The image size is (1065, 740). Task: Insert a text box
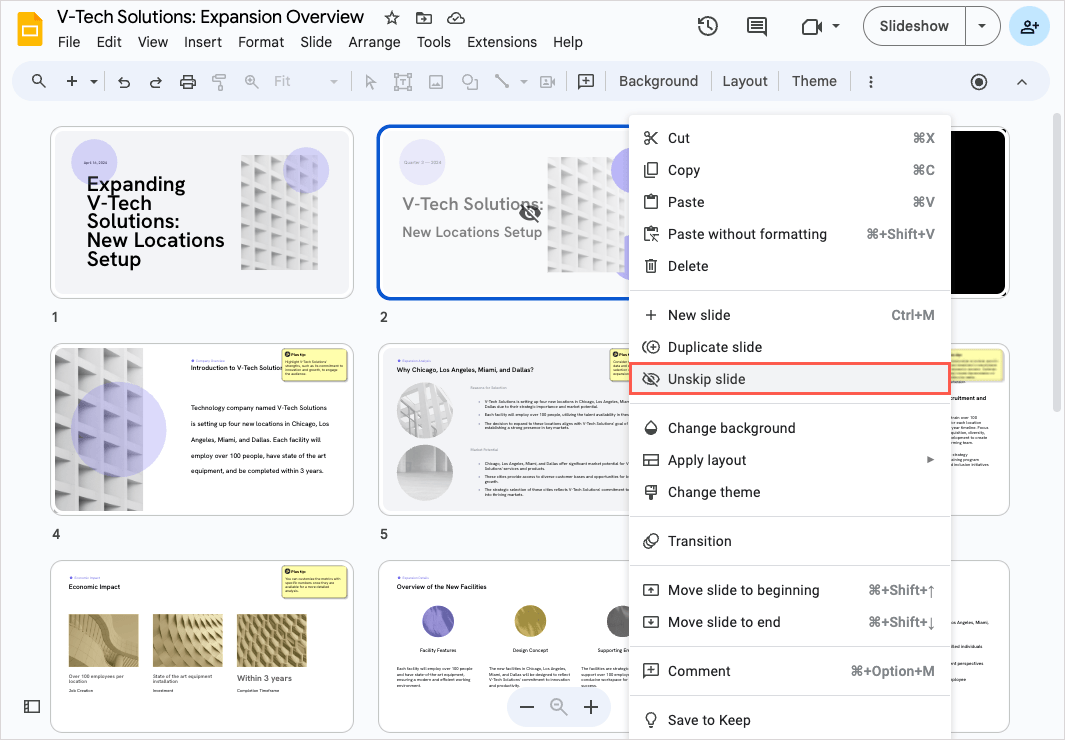click(x=403, y=82)
